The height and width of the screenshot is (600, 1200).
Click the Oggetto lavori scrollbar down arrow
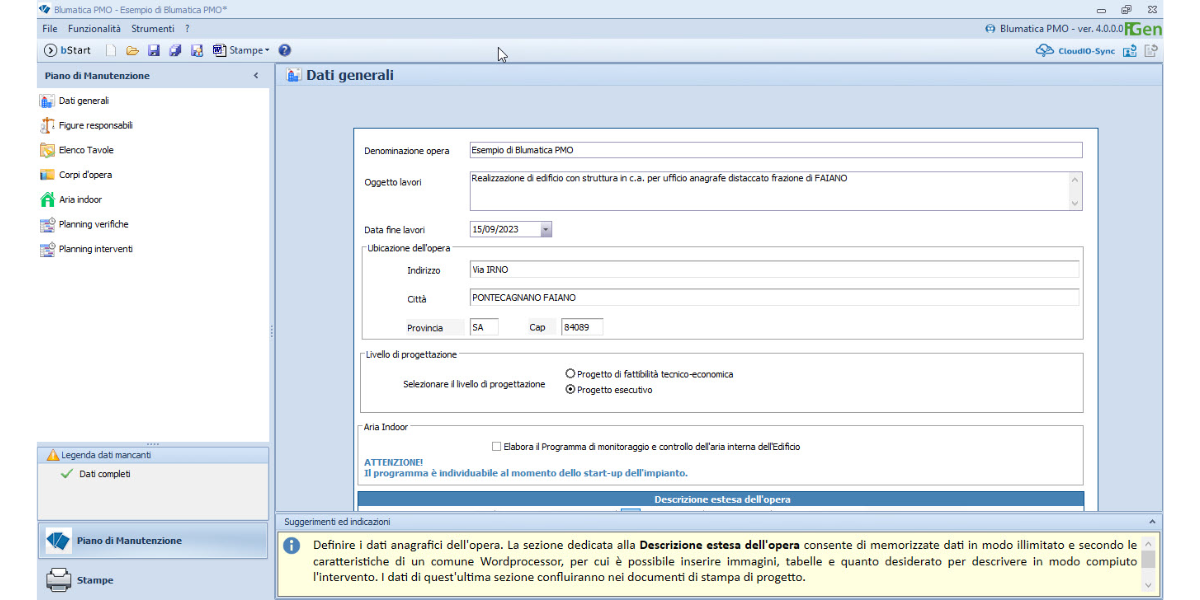pyautogui.click(x=1075, y=203)
